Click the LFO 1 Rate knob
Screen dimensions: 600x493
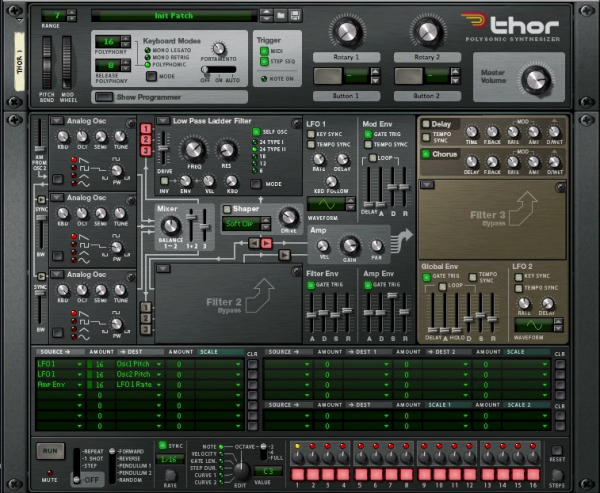318,159
